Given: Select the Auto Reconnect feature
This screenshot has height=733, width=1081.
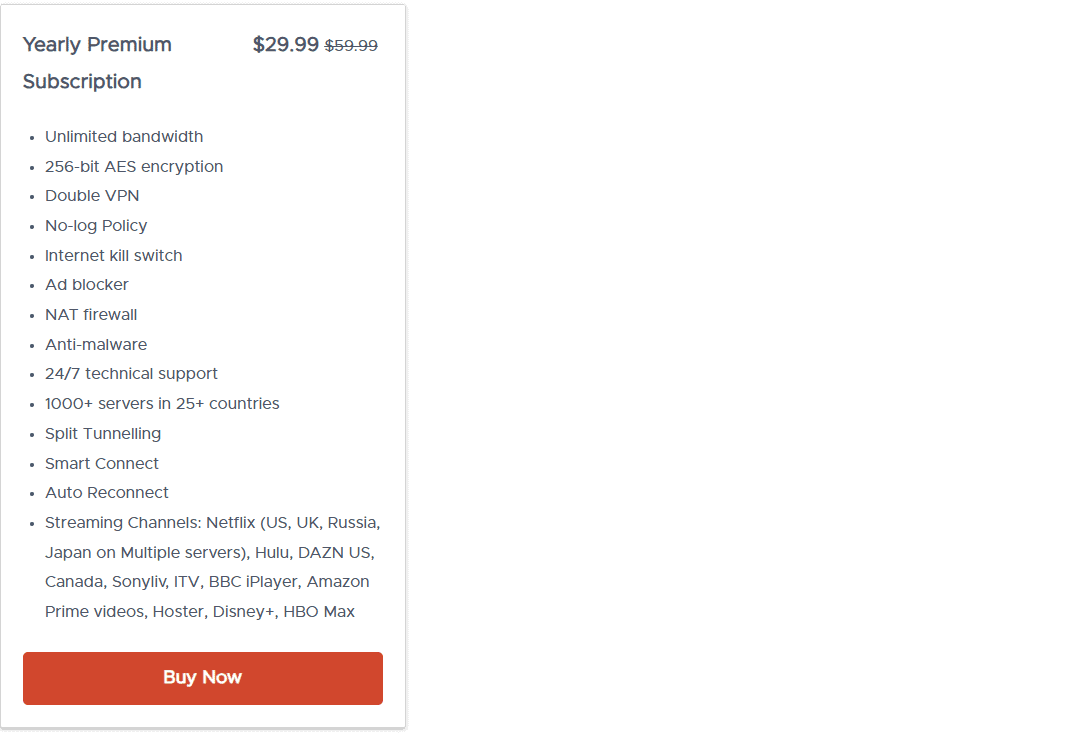Looking at the screenshot, I should pyautogui.click(x=107, y=492).
